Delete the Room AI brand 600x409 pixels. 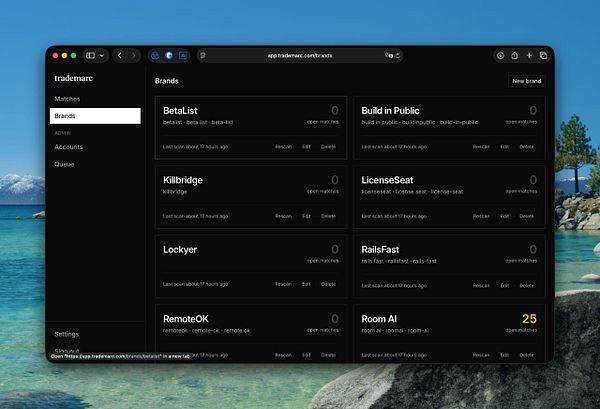click(527, 355)
